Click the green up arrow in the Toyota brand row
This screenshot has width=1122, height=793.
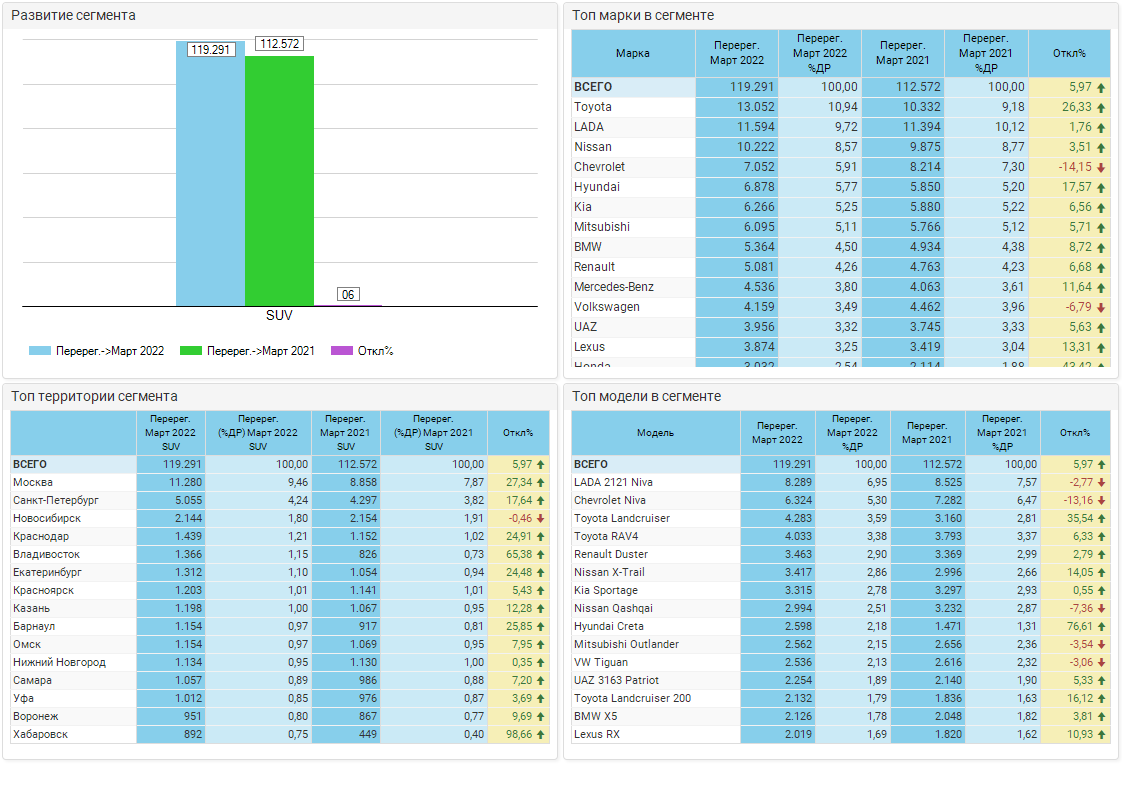(x=1101, y=108)
